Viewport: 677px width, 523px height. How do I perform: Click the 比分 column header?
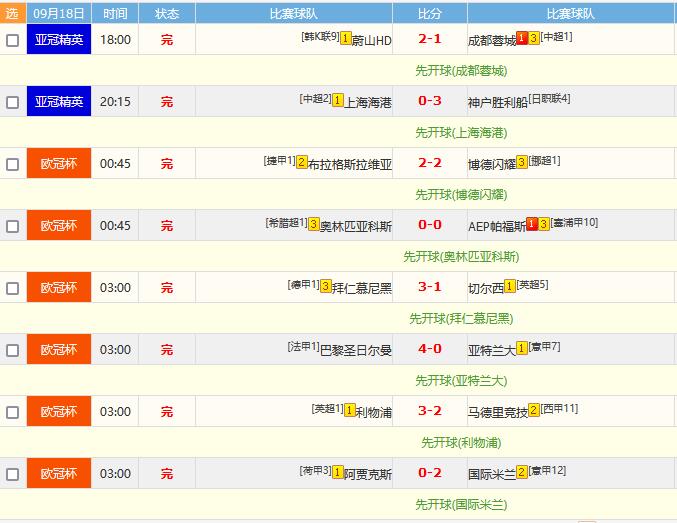click(x=430, y=13)
